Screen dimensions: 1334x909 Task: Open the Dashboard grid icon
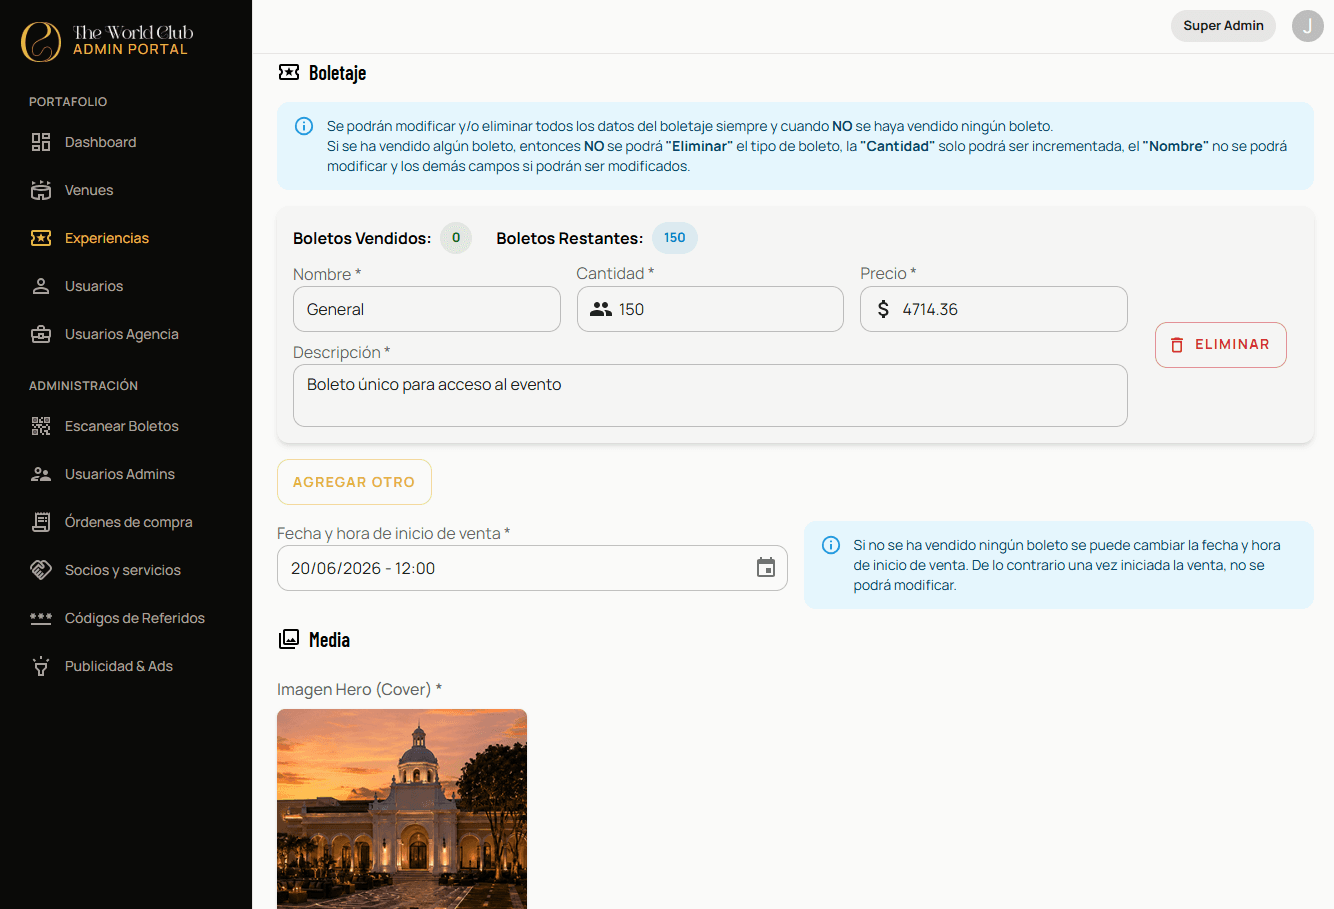[41, 142]
